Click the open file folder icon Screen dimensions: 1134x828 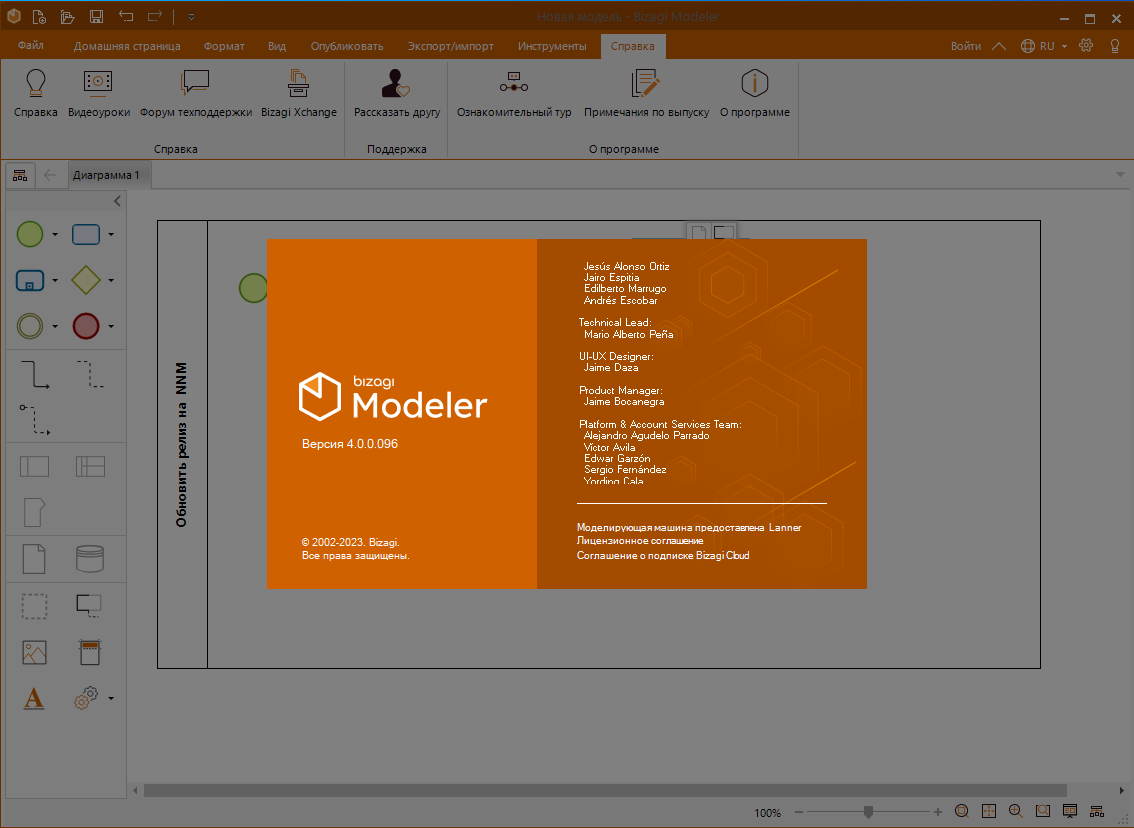[67, 16]
